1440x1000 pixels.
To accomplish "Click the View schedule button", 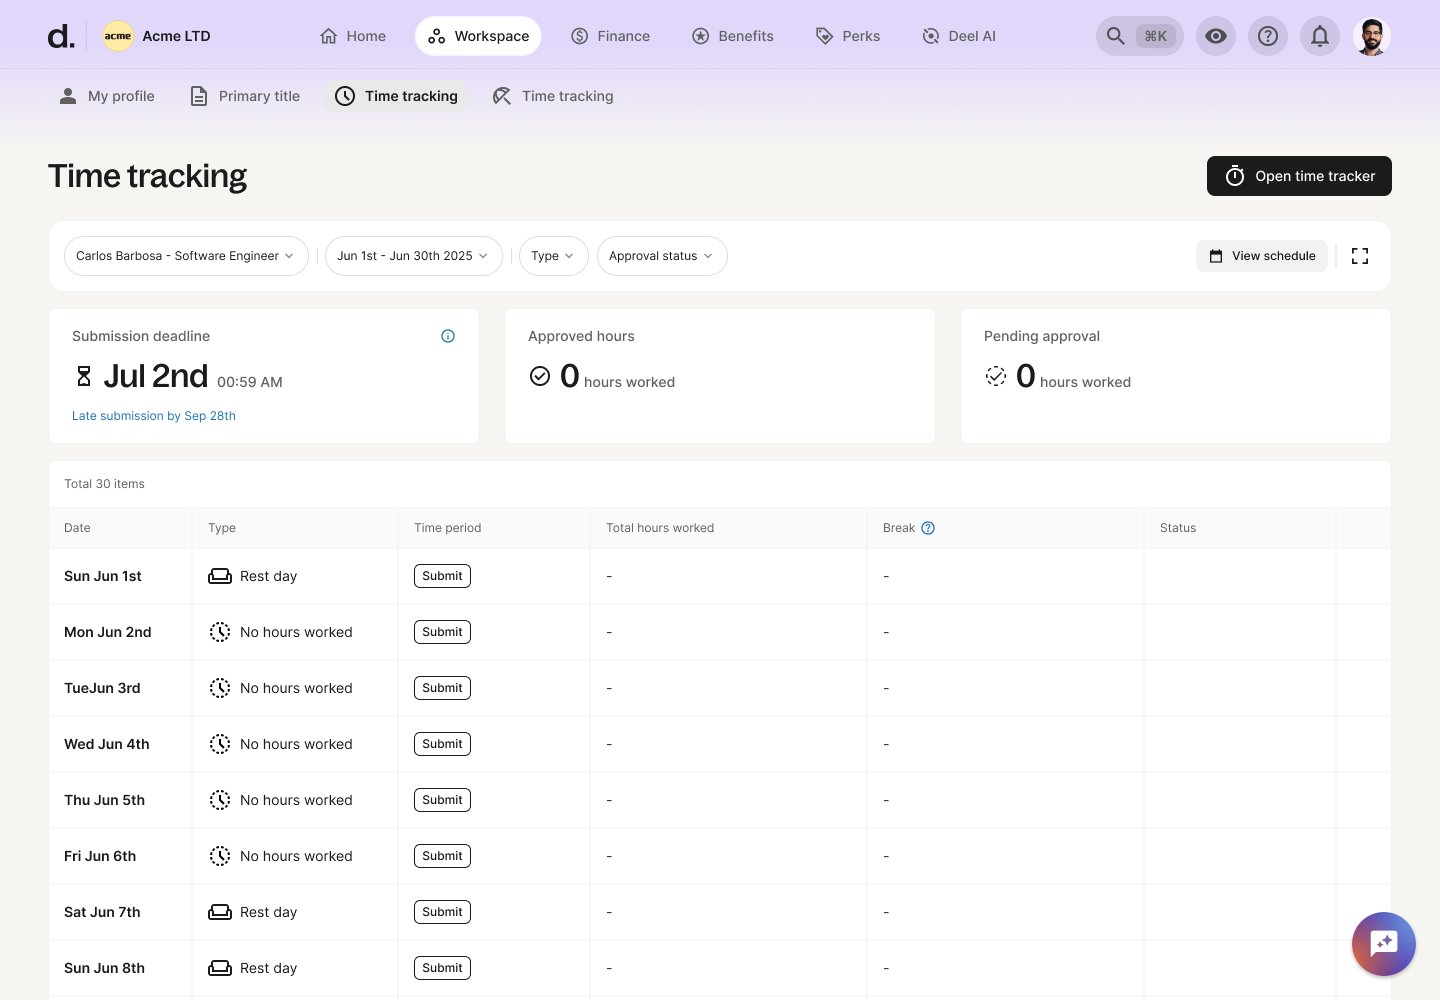I will (1262, 256).
